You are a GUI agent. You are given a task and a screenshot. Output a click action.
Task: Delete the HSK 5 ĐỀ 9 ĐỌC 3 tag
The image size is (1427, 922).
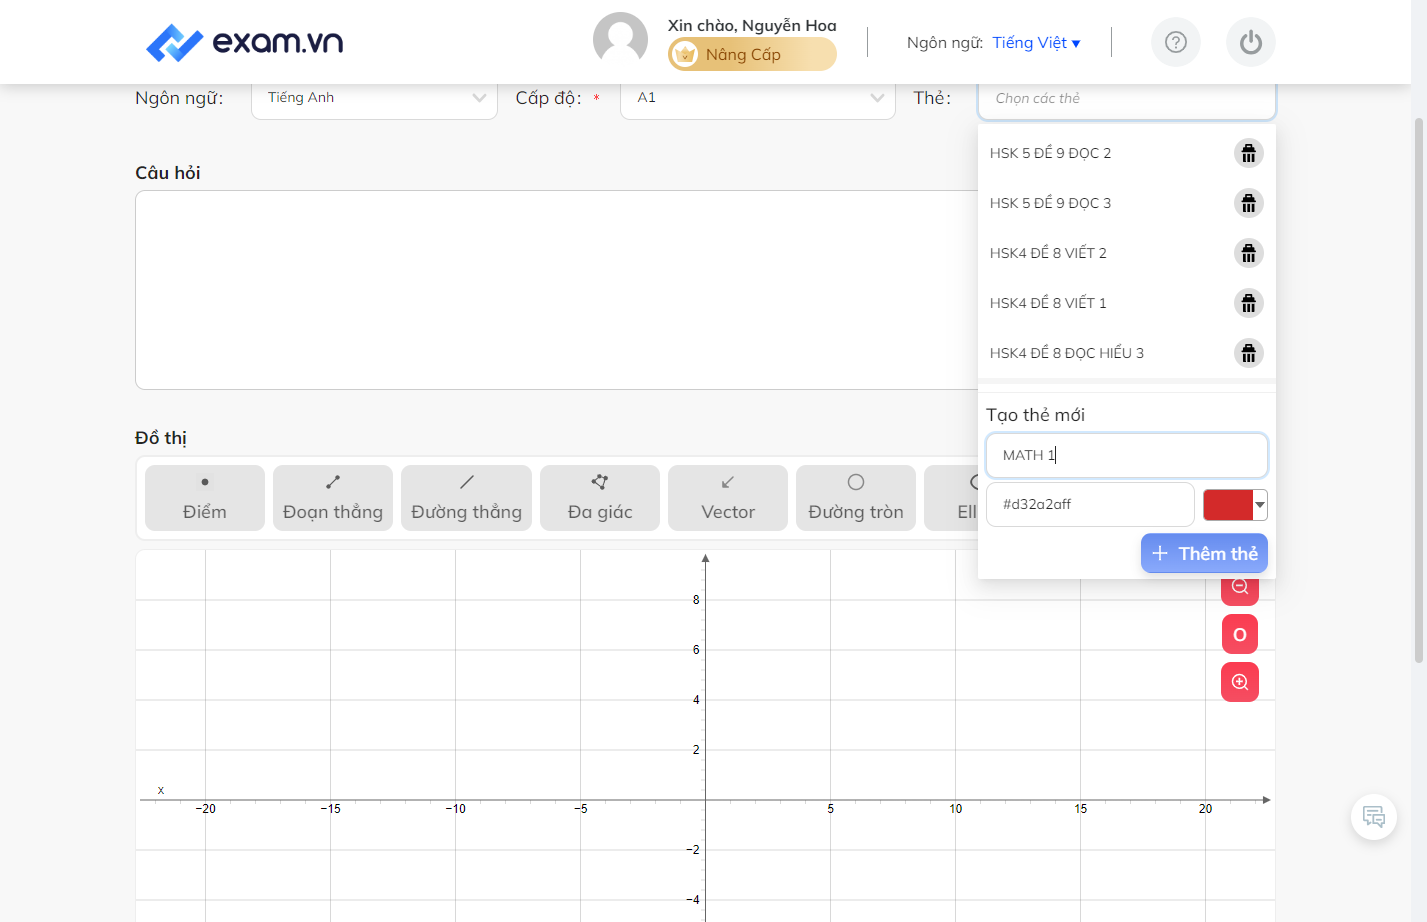[1249, 203]
